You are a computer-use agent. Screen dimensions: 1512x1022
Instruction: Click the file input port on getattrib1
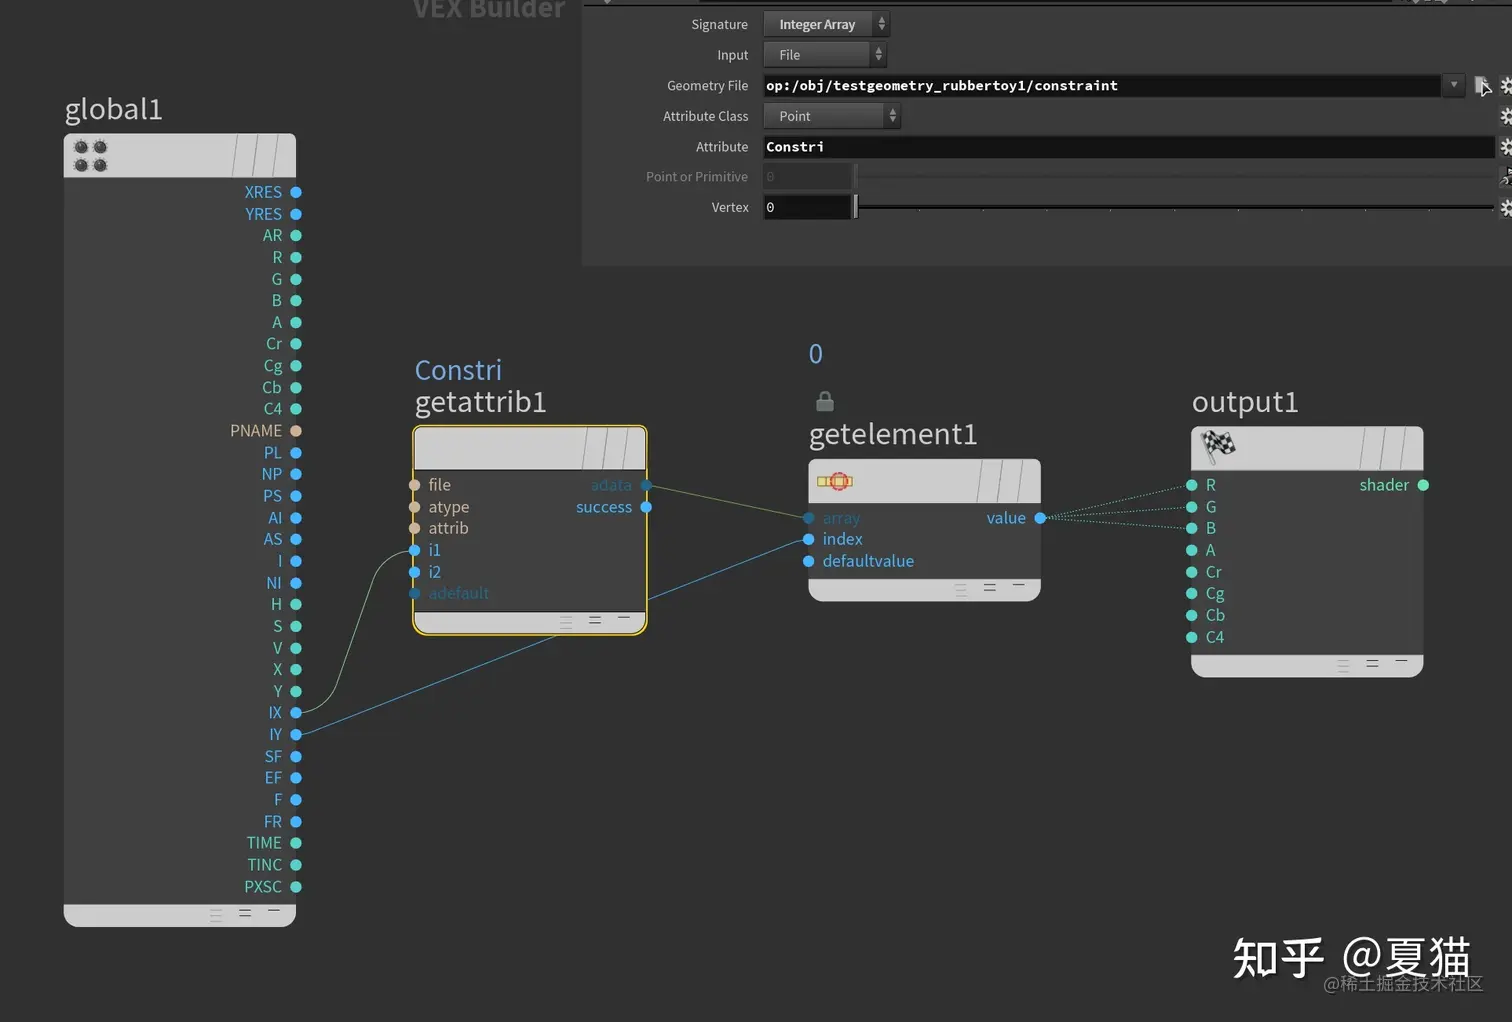(414, 485)
